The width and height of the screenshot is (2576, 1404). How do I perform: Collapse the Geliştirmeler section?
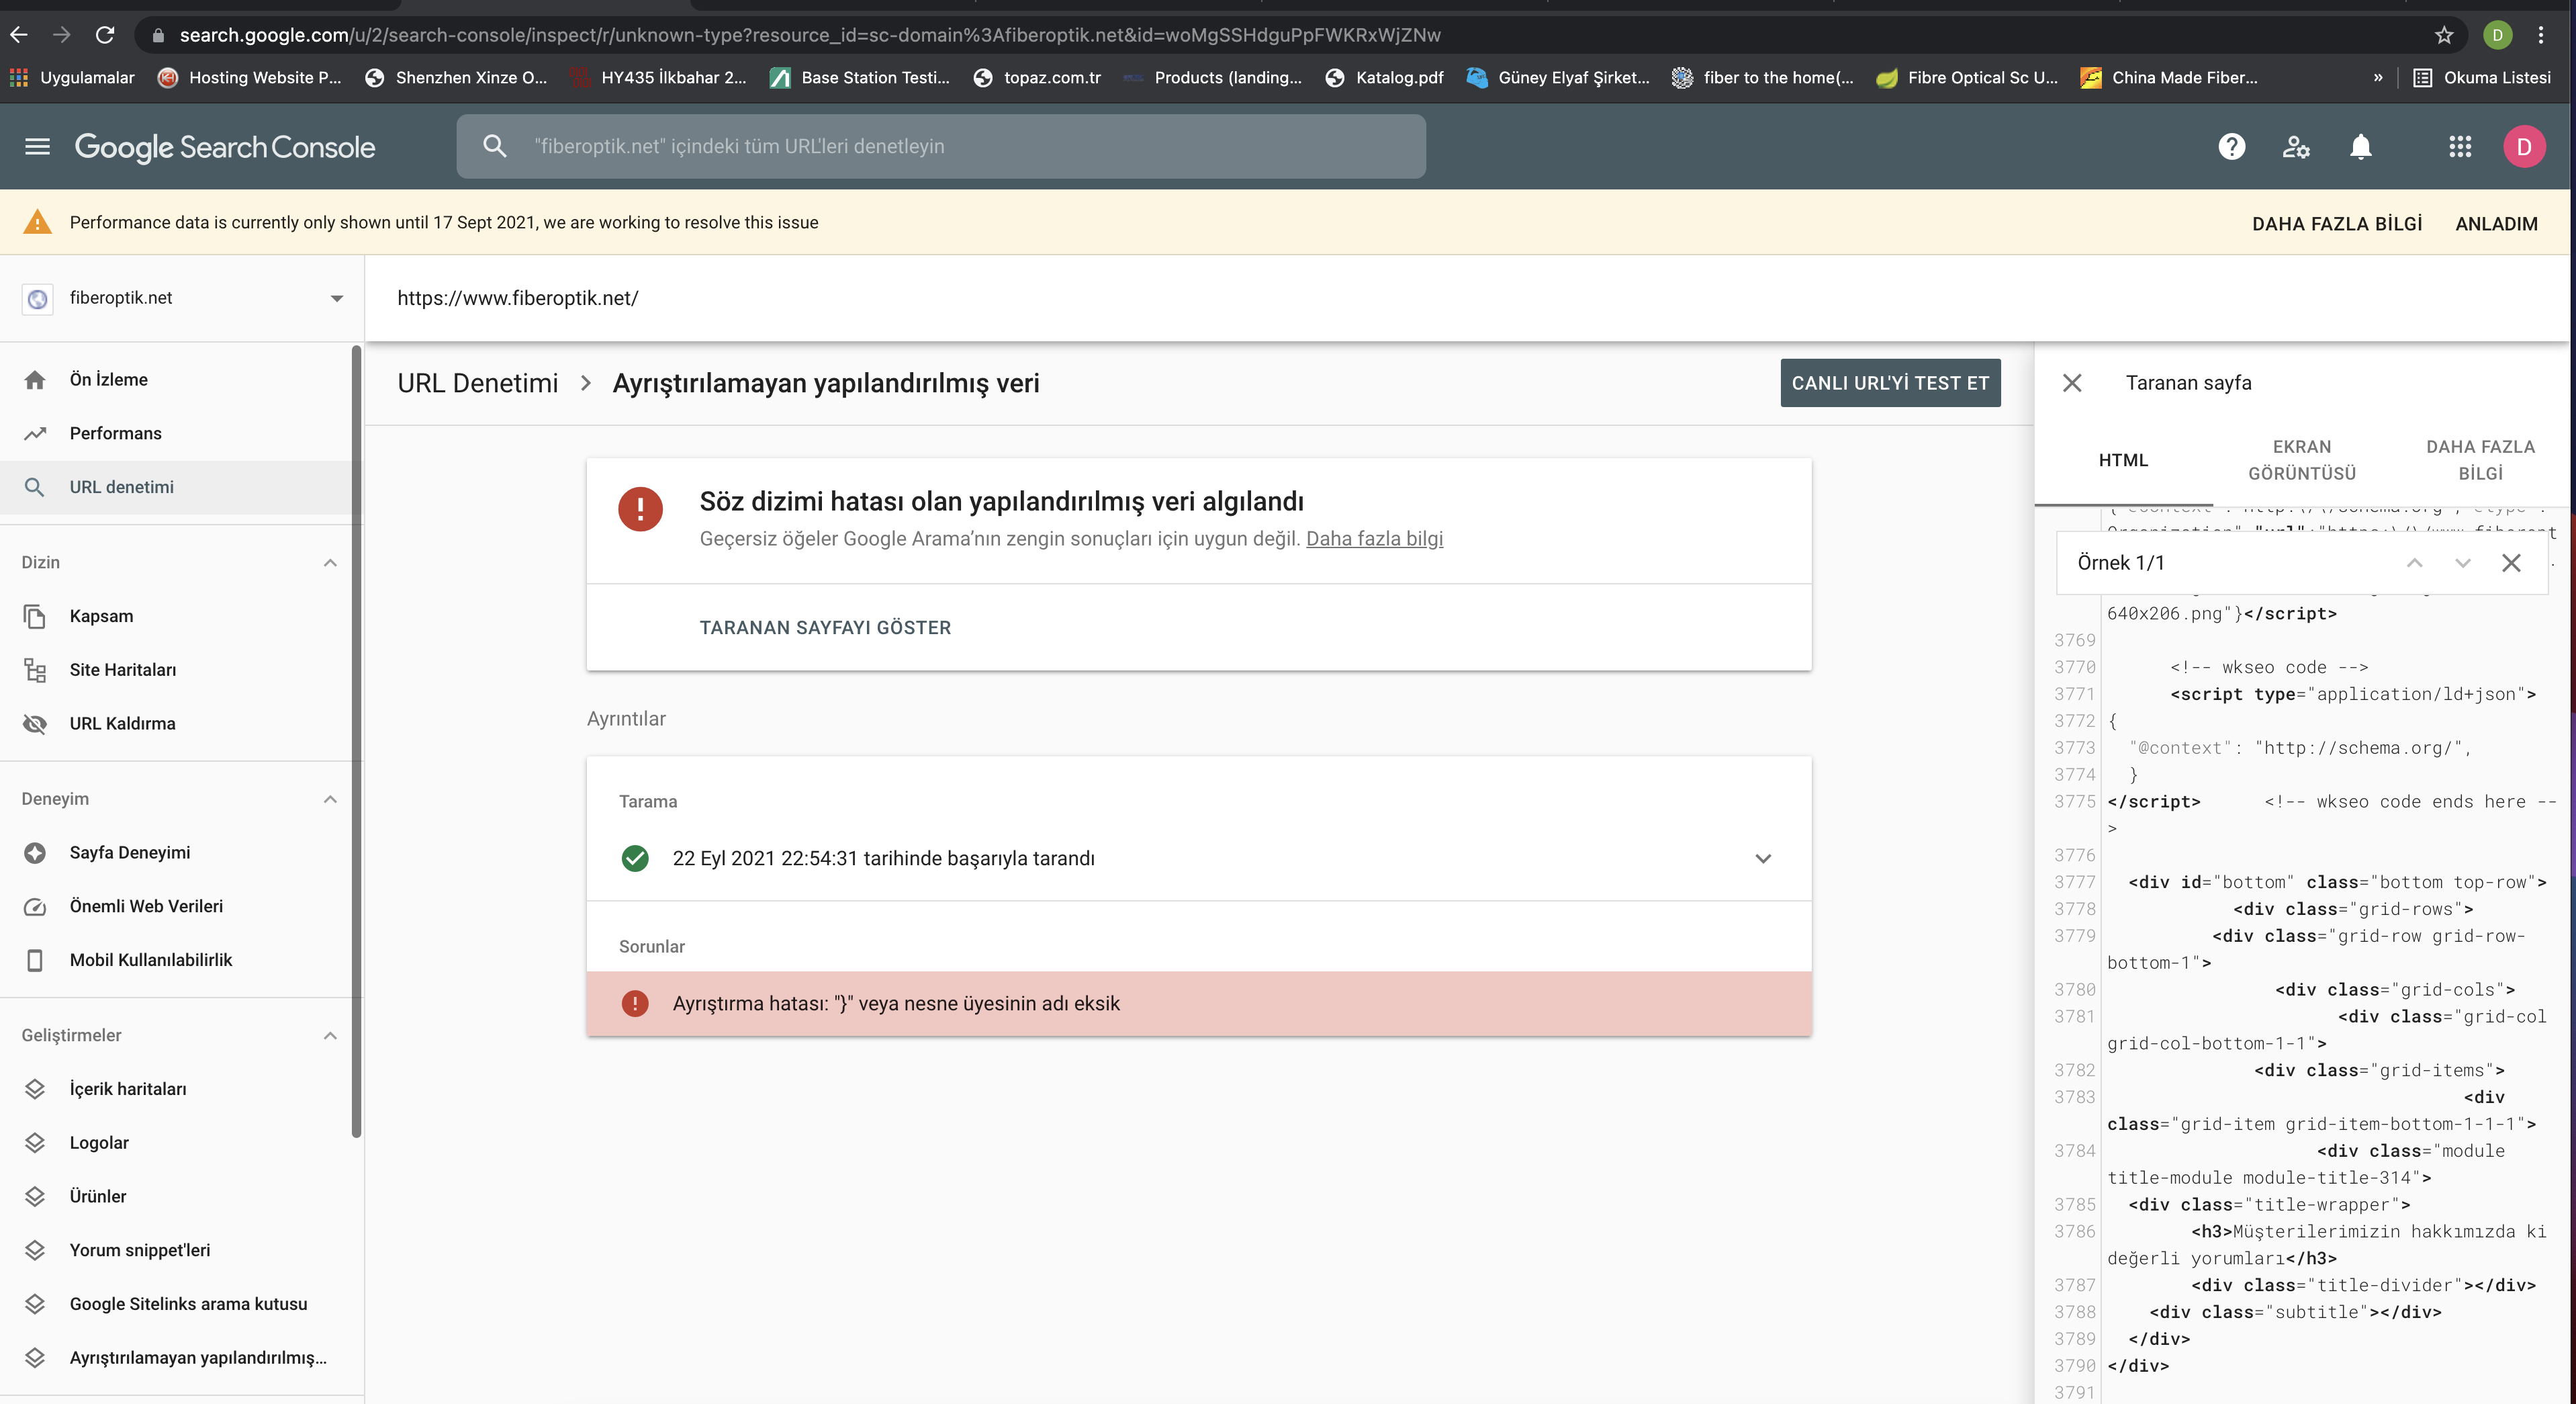330,1035
